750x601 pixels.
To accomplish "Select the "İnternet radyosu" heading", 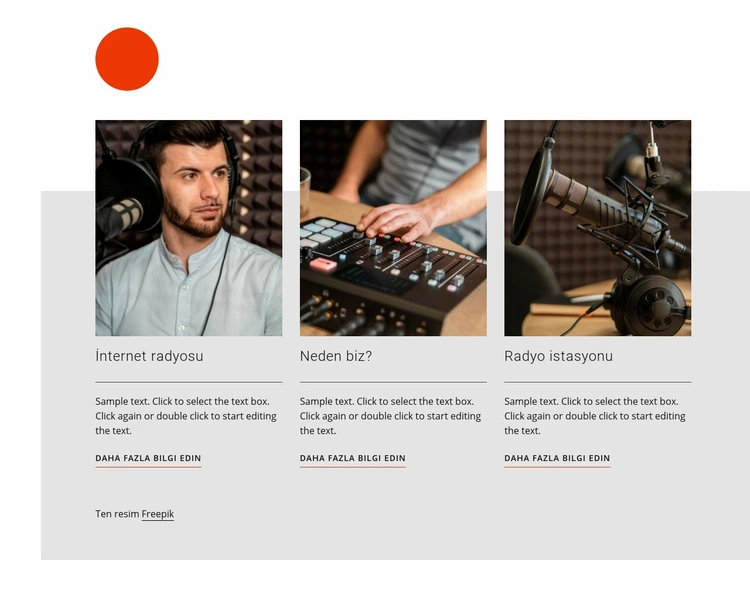I will (x=150, y=356).
